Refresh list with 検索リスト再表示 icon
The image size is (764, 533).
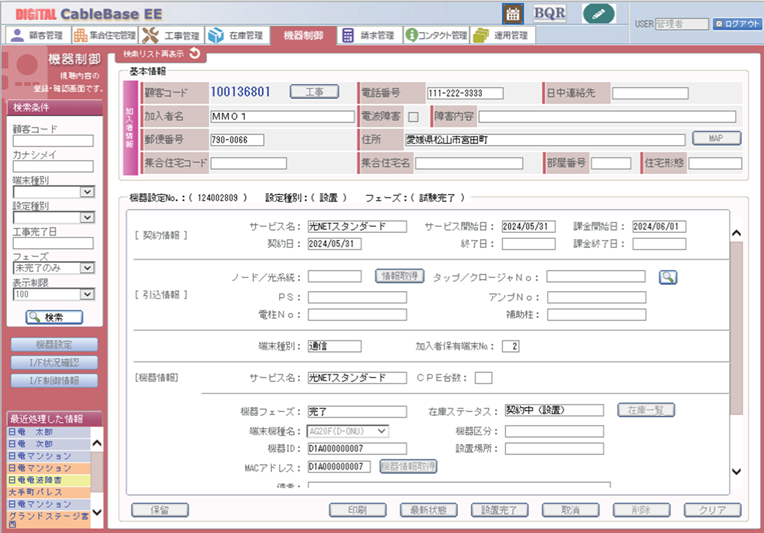point(194,53)
